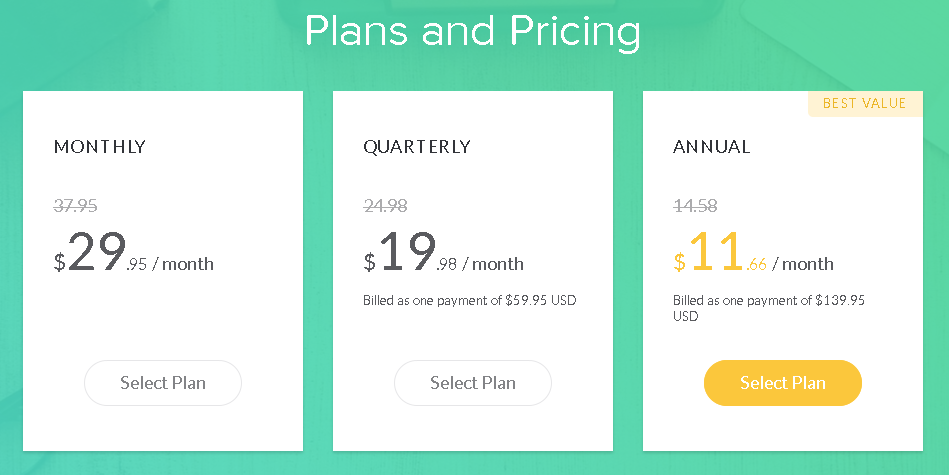The height and width of the screenshot is (475, 949).
Task: Click the MONTHLY plan heading
Action: pyautogui.click(x=100, y=147)
